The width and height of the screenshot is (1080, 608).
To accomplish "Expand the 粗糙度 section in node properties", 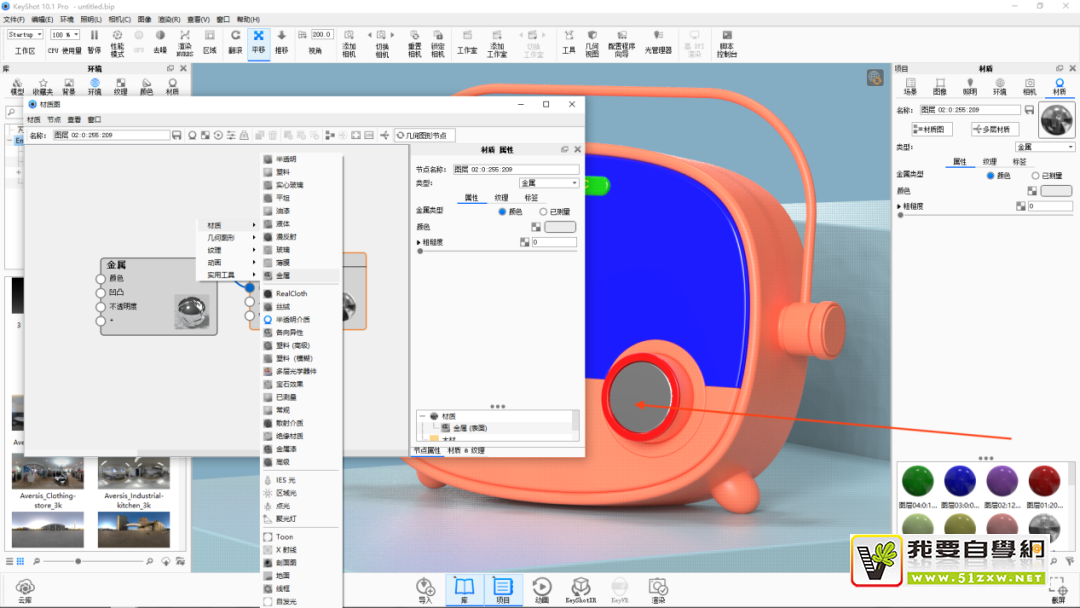I will [419, 242].
